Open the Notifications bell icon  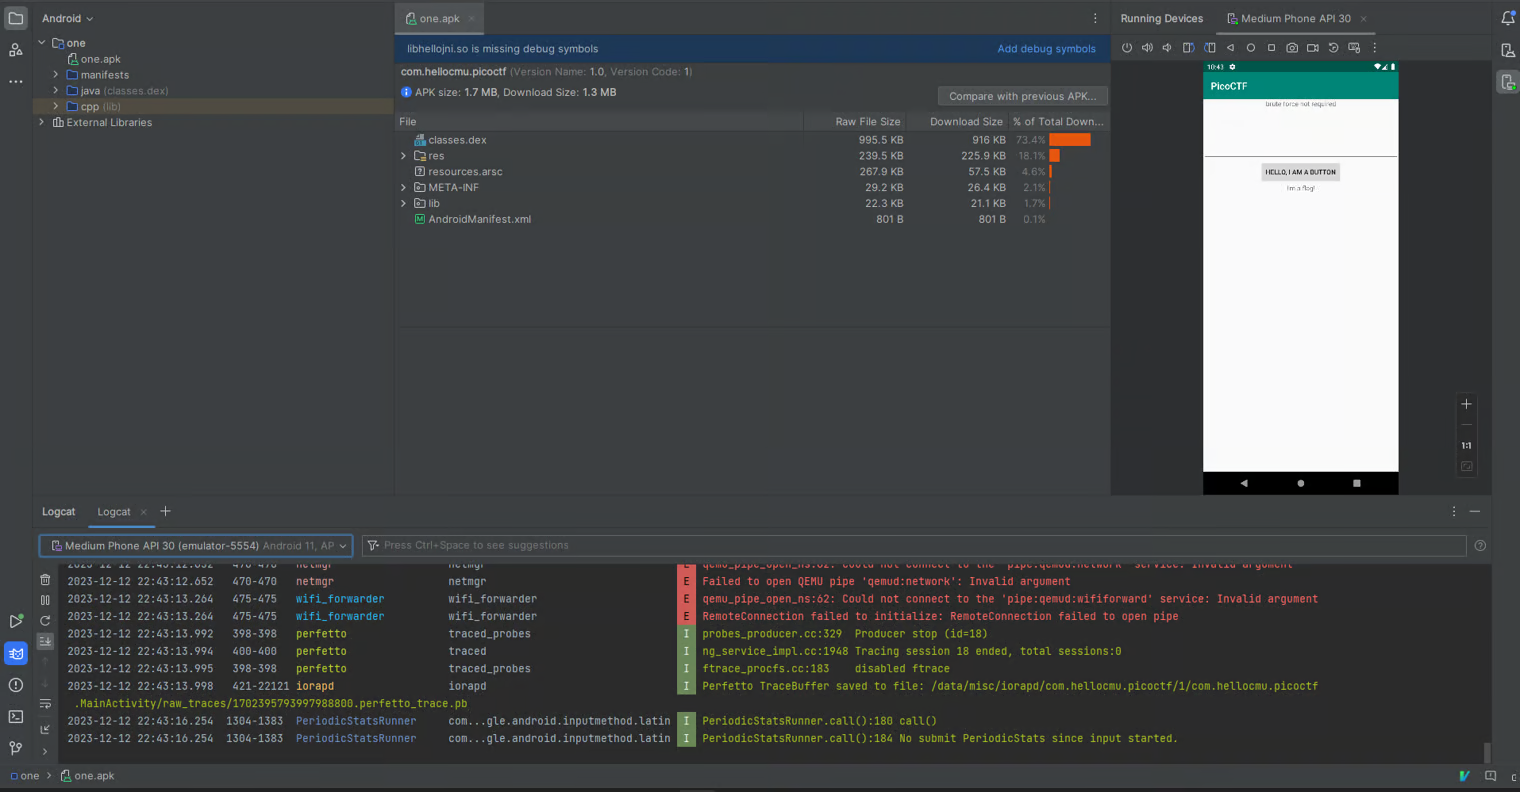[1507, 18]
